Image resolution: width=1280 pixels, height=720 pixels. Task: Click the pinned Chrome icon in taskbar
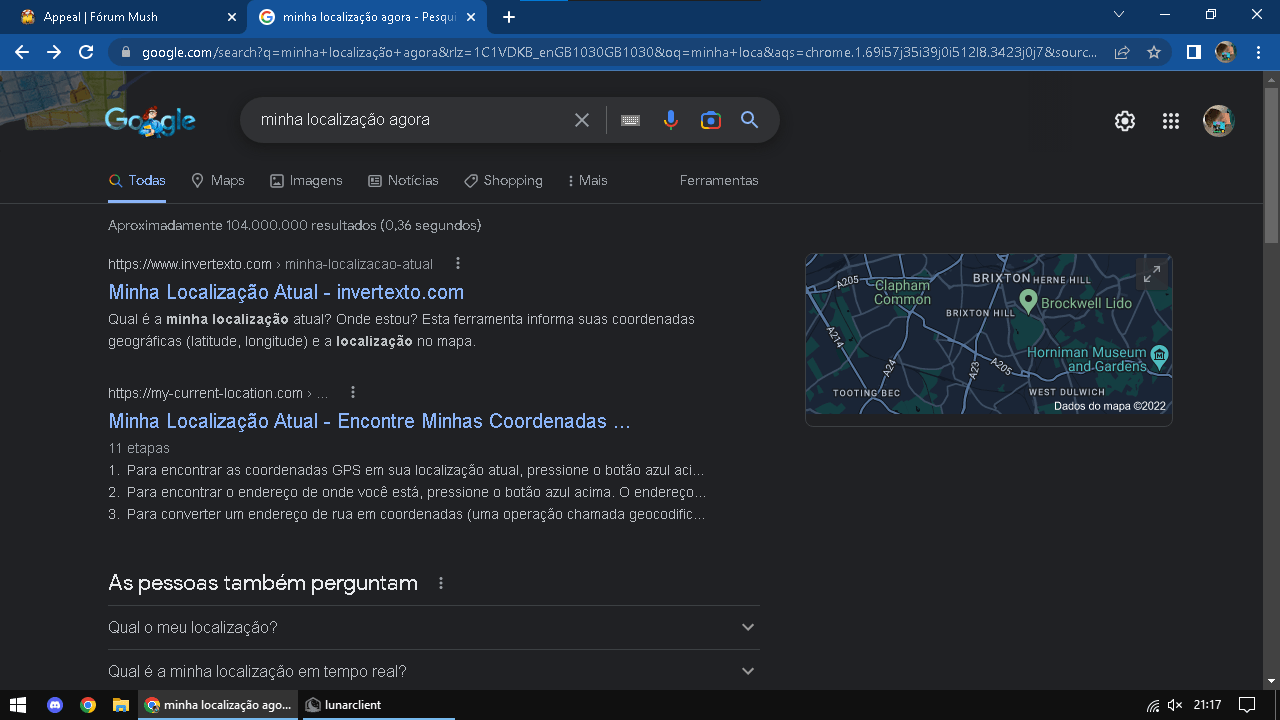(88, 705)
